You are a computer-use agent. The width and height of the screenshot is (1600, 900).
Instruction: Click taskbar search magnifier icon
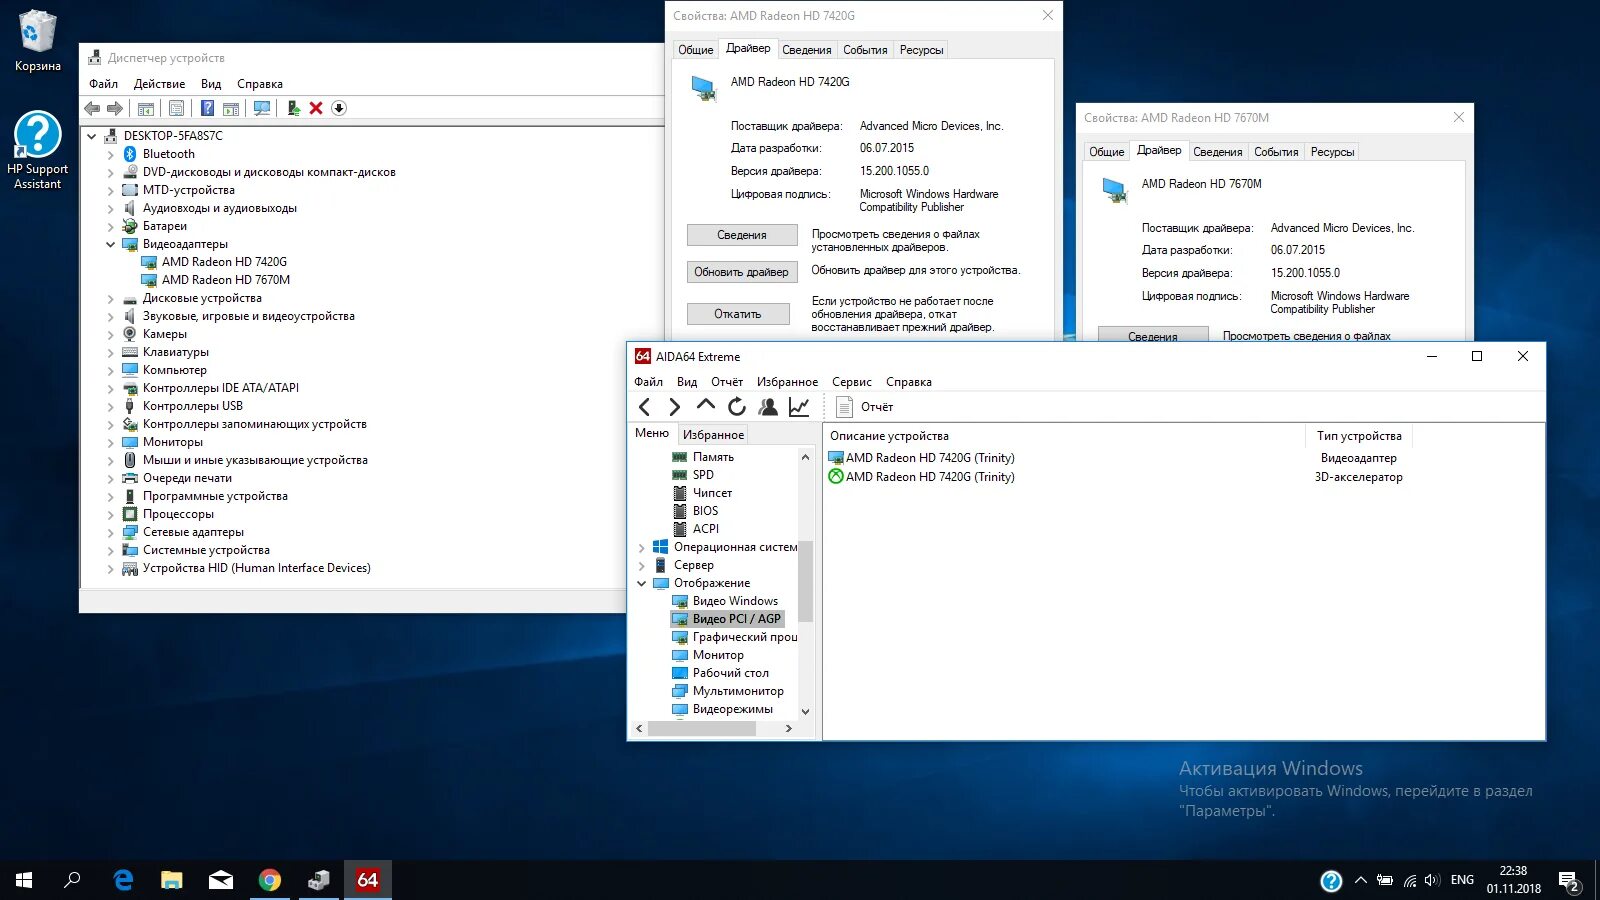pos(72,880)
